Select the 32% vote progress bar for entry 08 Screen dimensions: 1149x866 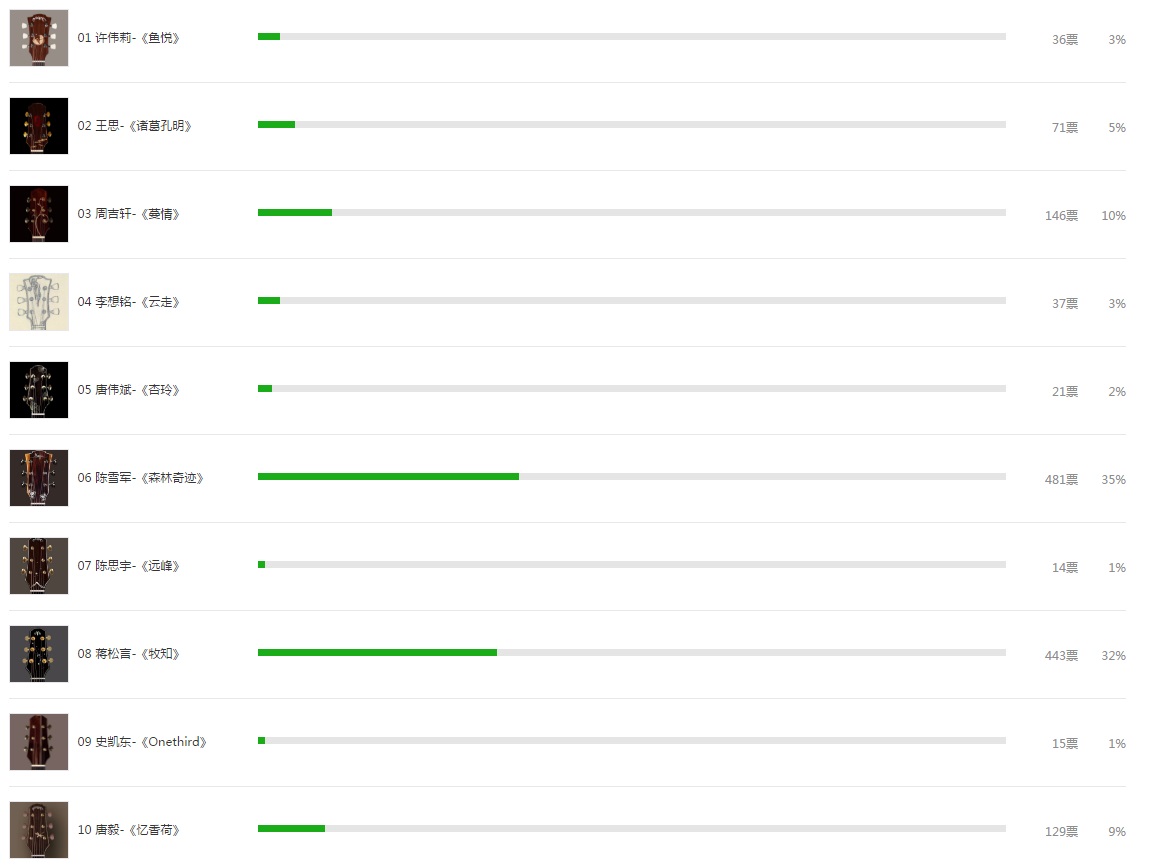632,652
